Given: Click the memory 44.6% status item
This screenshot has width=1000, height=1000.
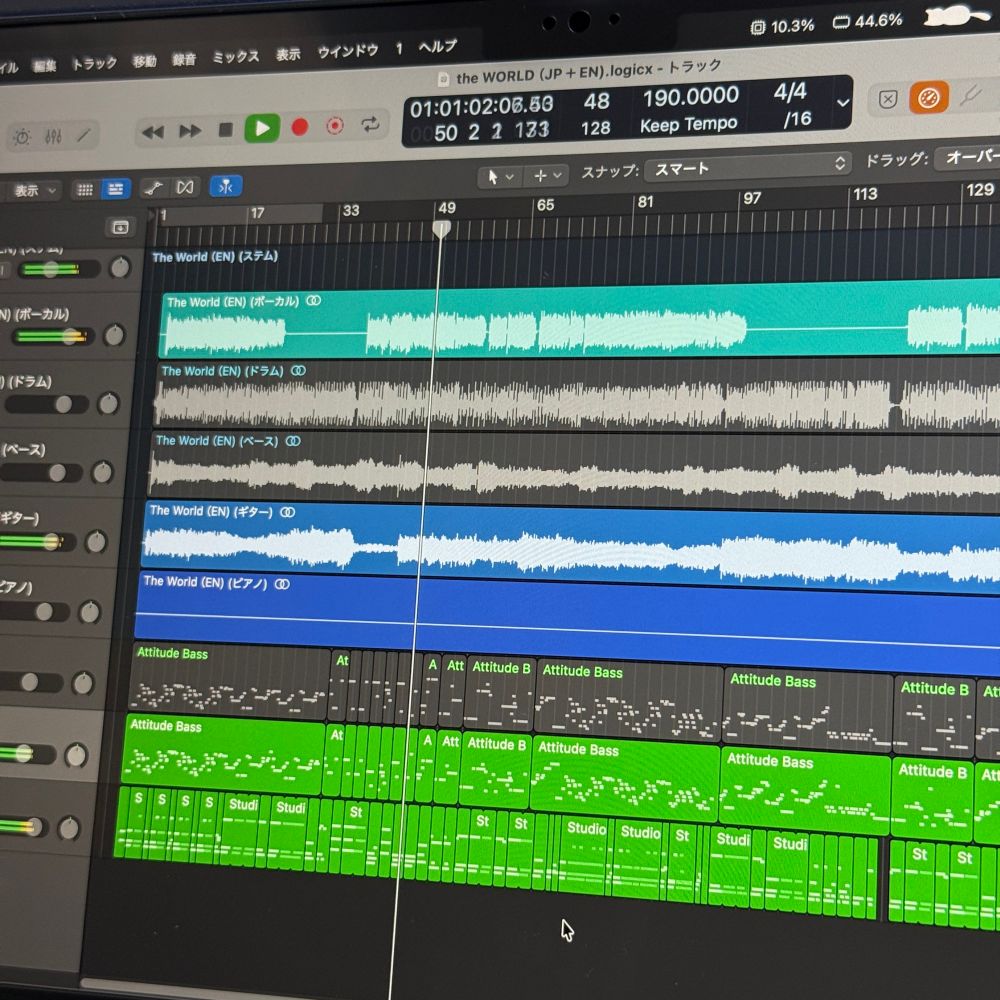Looking at the screenshot, I should 867,22.
